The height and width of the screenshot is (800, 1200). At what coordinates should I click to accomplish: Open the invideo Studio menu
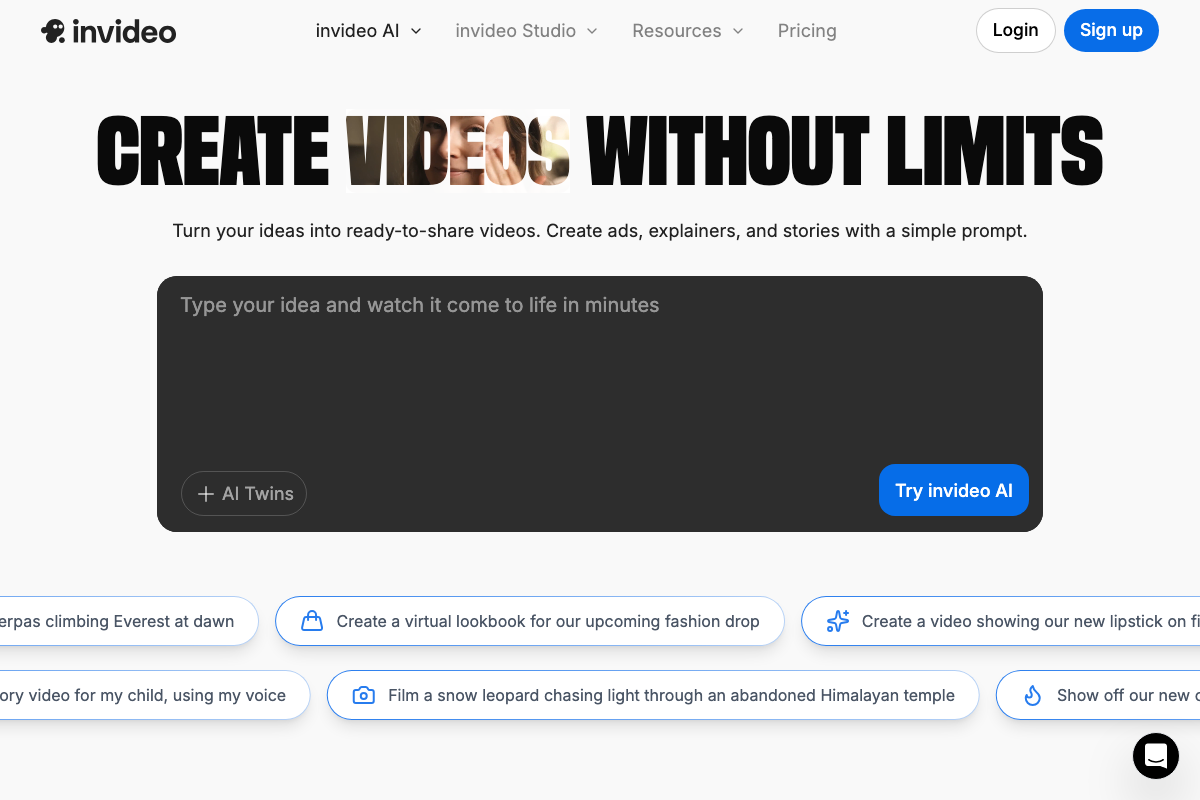pos(516,31)
